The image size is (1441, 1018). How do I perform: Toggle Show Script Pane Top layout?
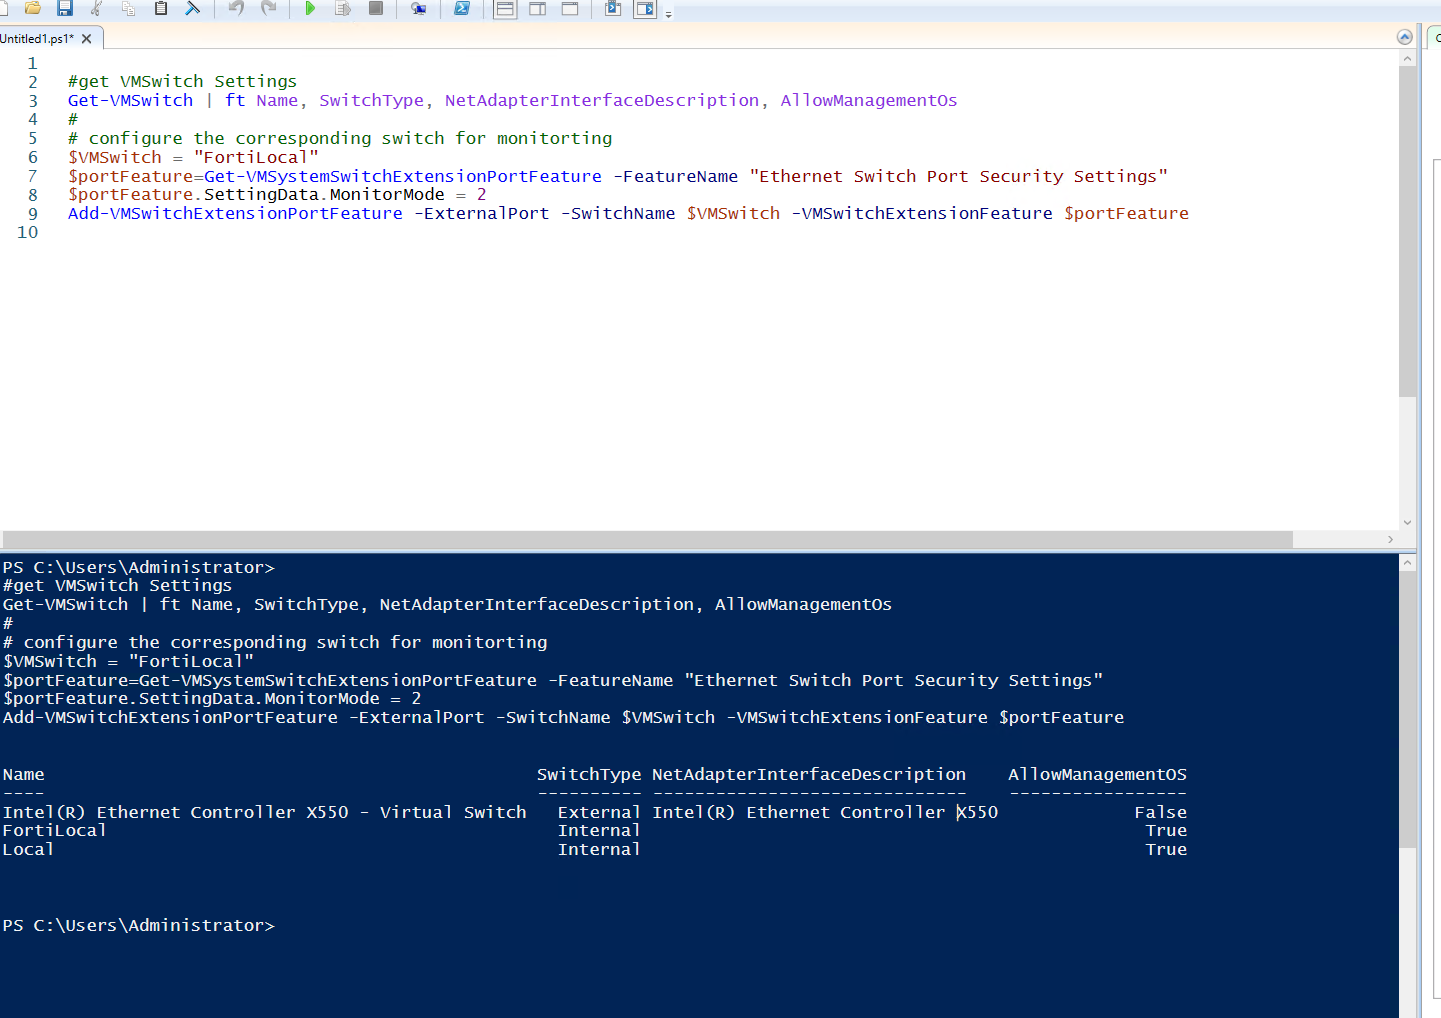click(506, 9)
